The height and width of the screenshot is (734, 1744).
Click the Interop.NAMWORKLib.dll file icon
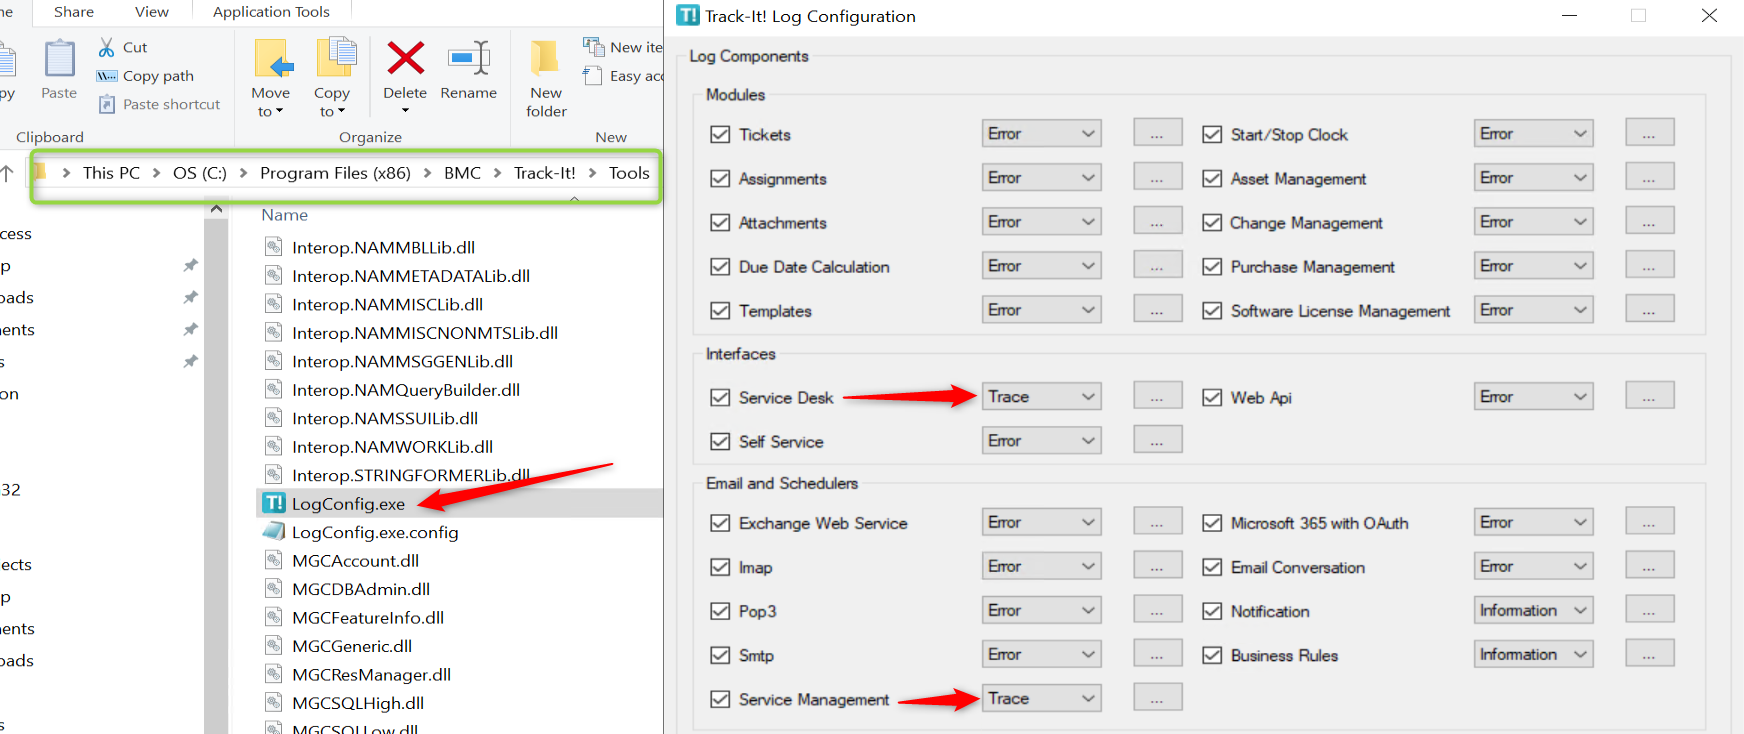273,446
